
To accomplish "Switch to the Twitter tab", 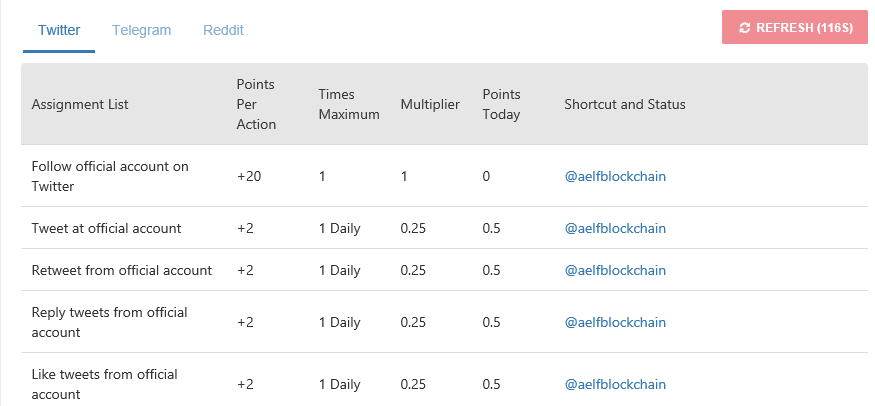I will pos(59,30).
